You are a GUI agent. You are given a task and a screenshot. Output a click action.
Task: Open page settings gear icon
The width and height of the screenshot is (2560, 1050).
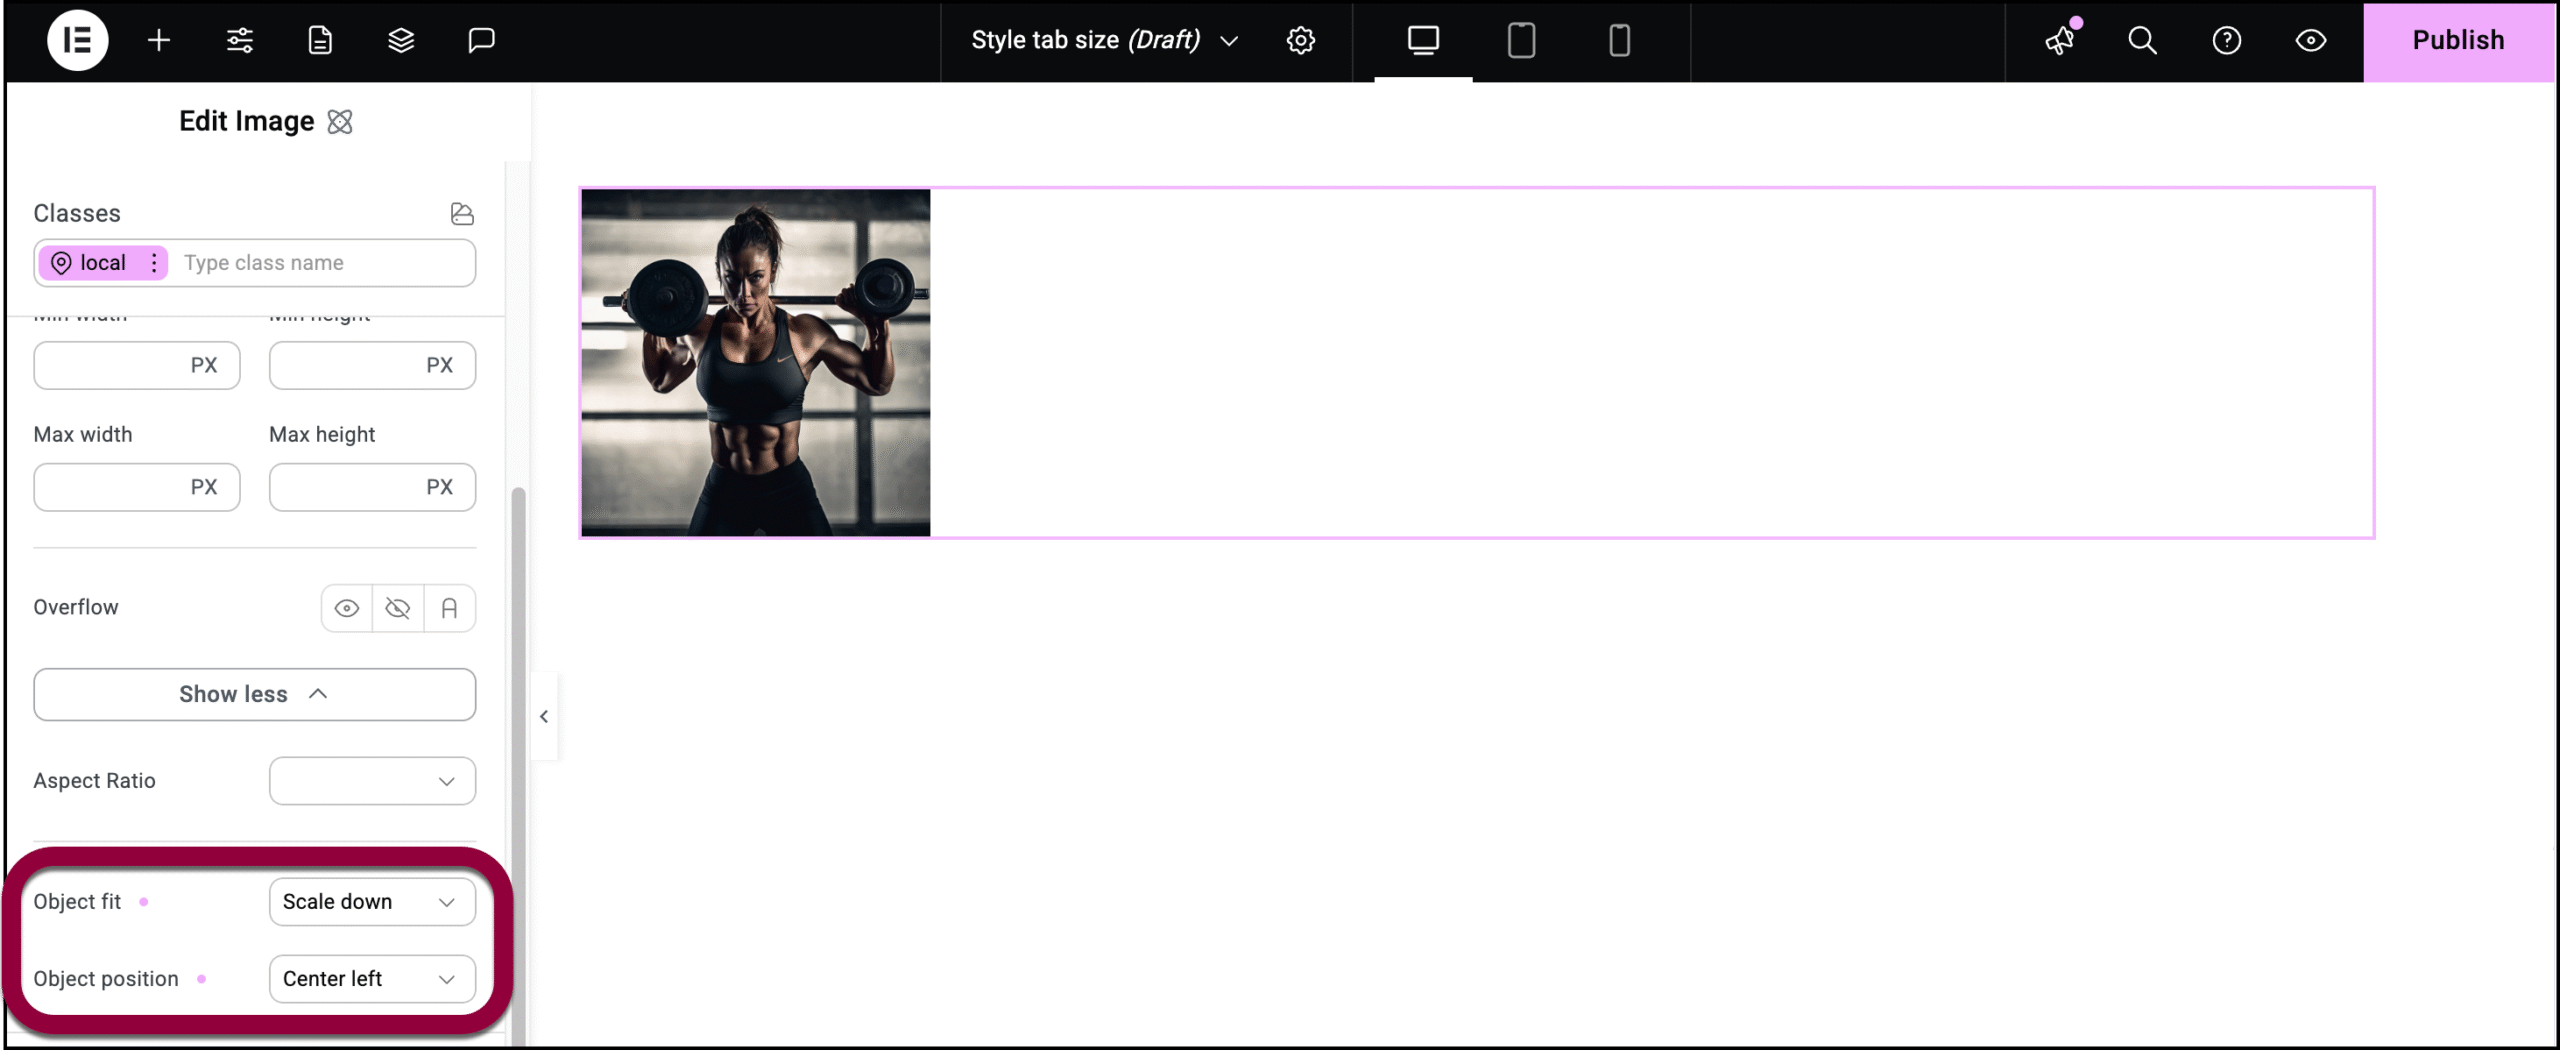tap(1300, 40)
